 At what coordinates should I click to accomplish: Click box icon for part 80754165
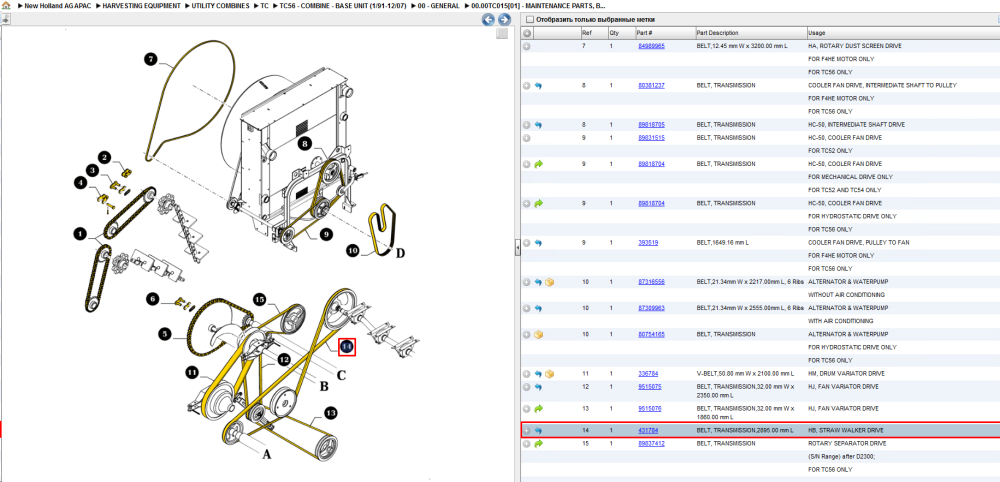coord(538,334)
